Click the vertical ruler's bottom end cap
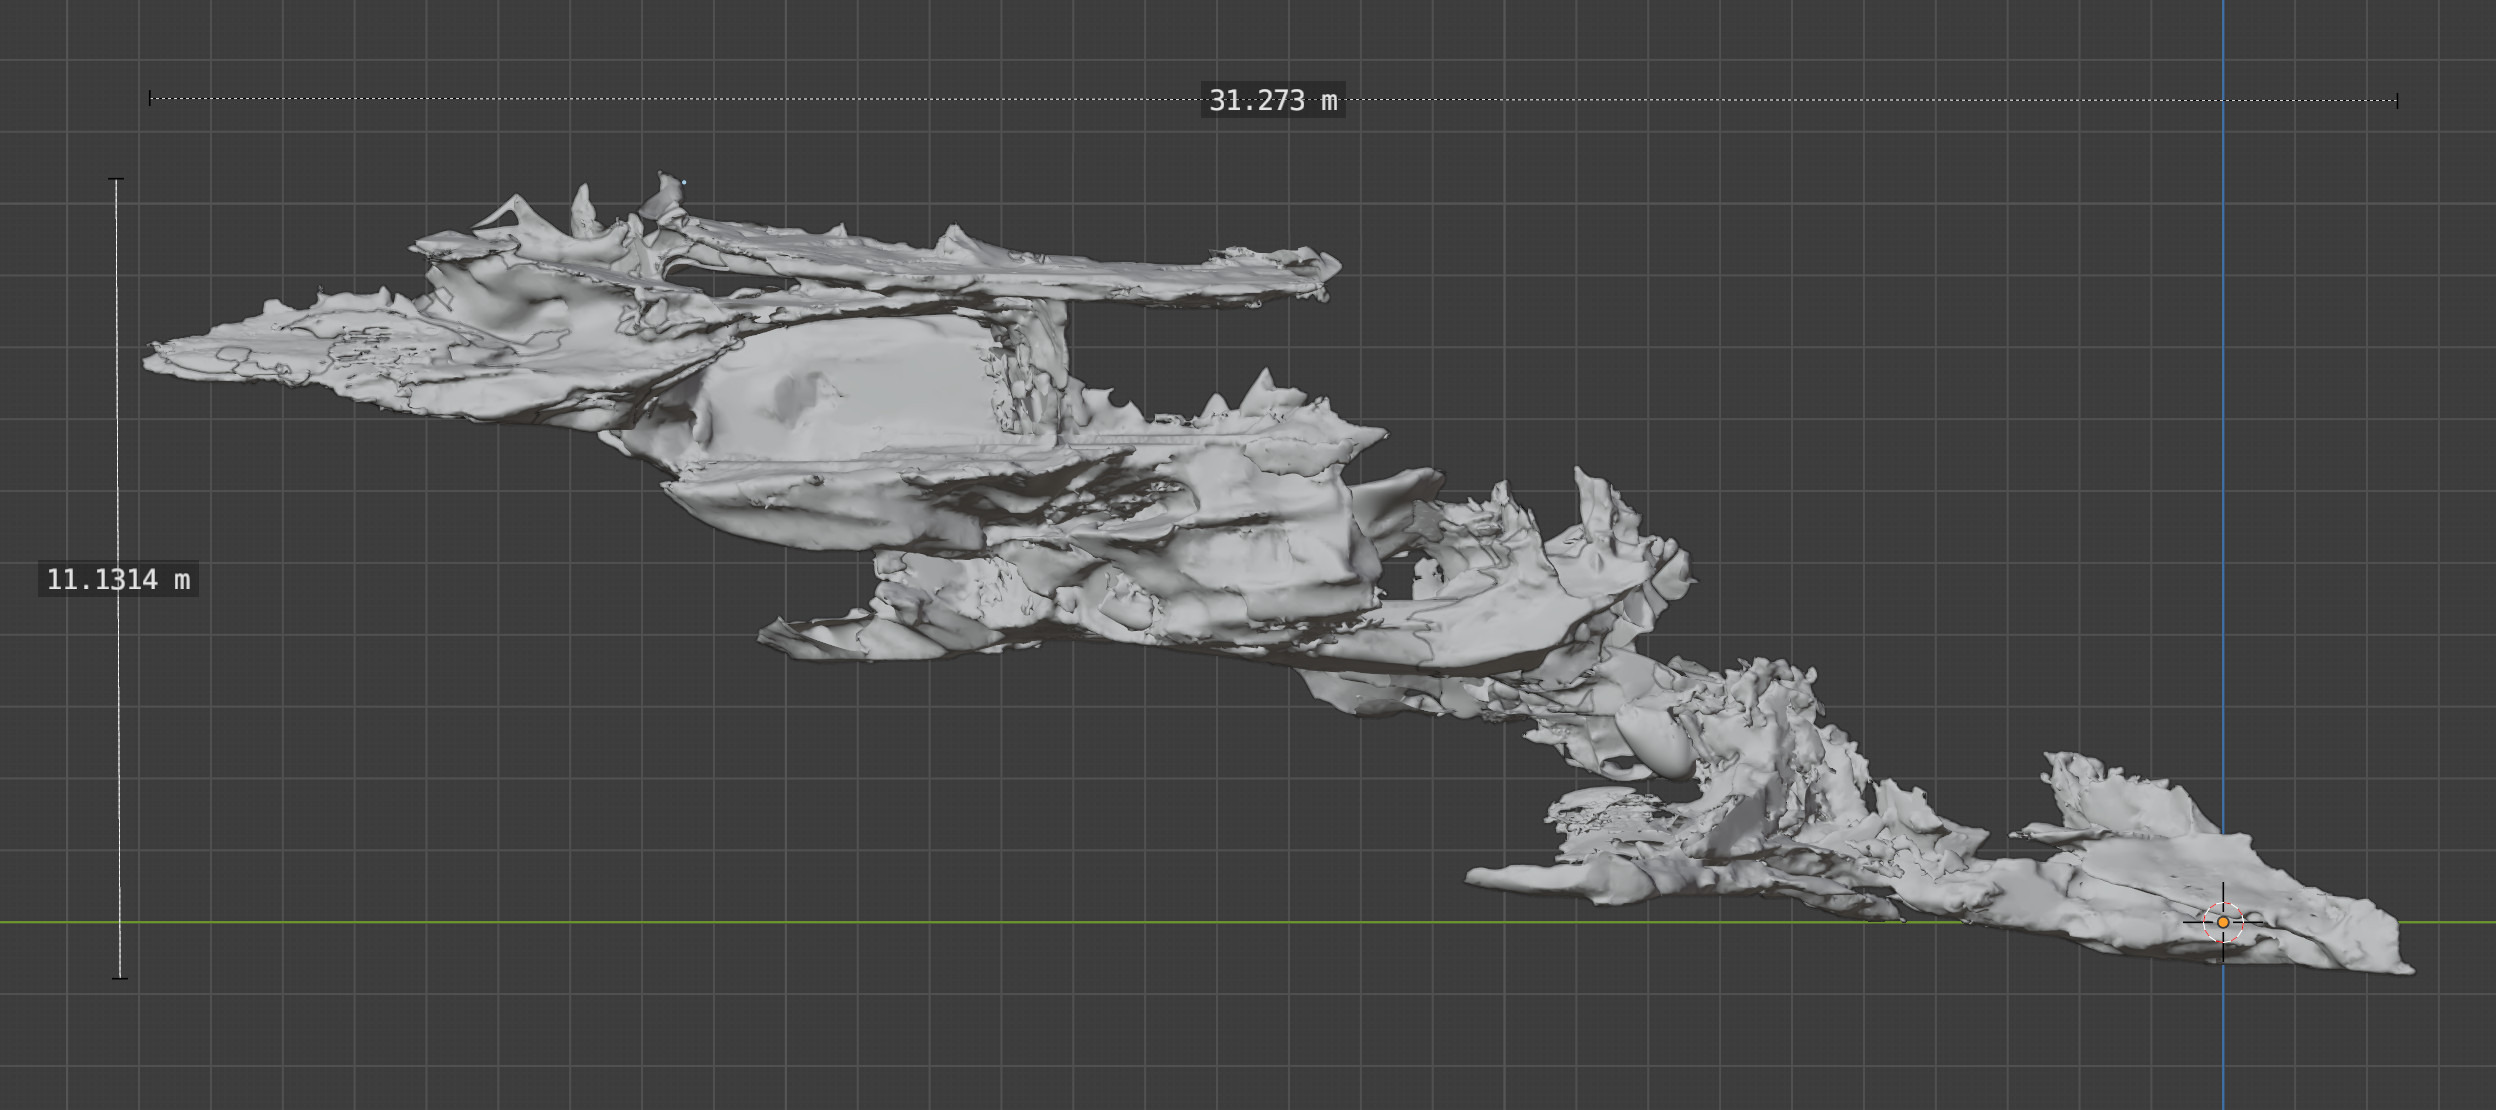This screenshot has width=2496, height=1110. click(x=120, y=977)
